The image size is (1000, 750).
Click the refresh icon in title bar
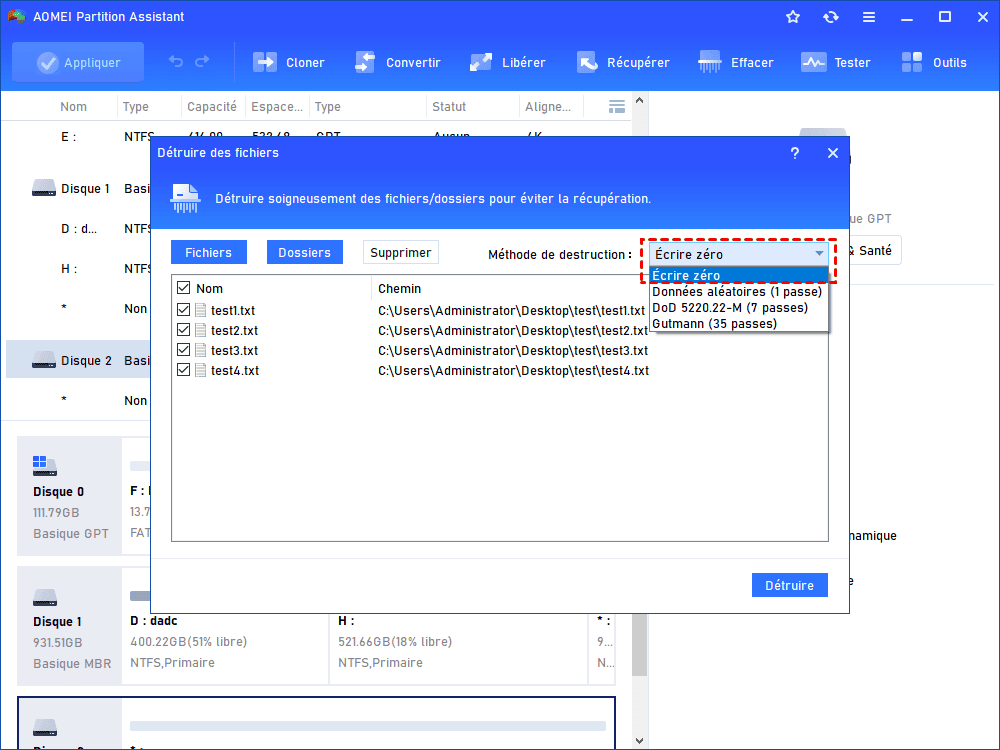[831, 17]
